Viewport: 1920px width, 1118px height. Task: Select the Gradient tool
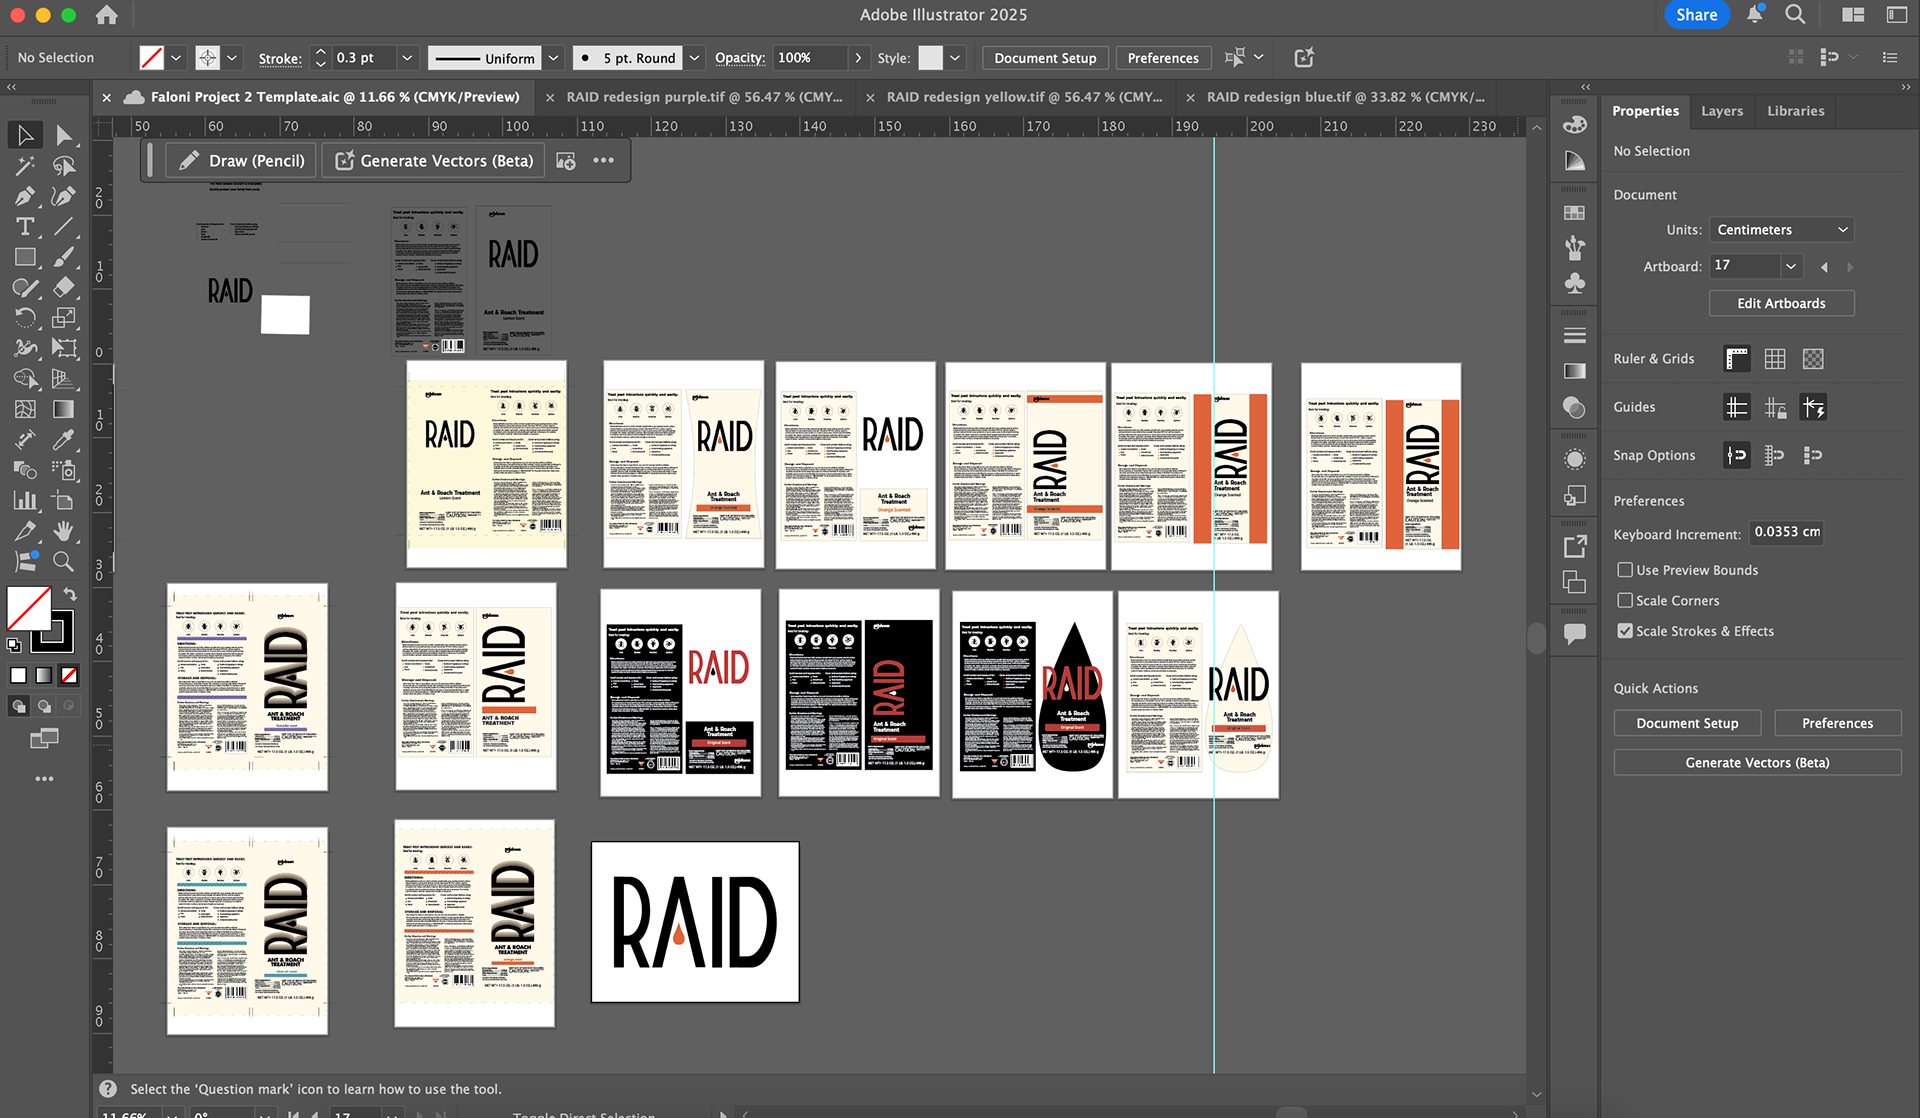(64, 409)
